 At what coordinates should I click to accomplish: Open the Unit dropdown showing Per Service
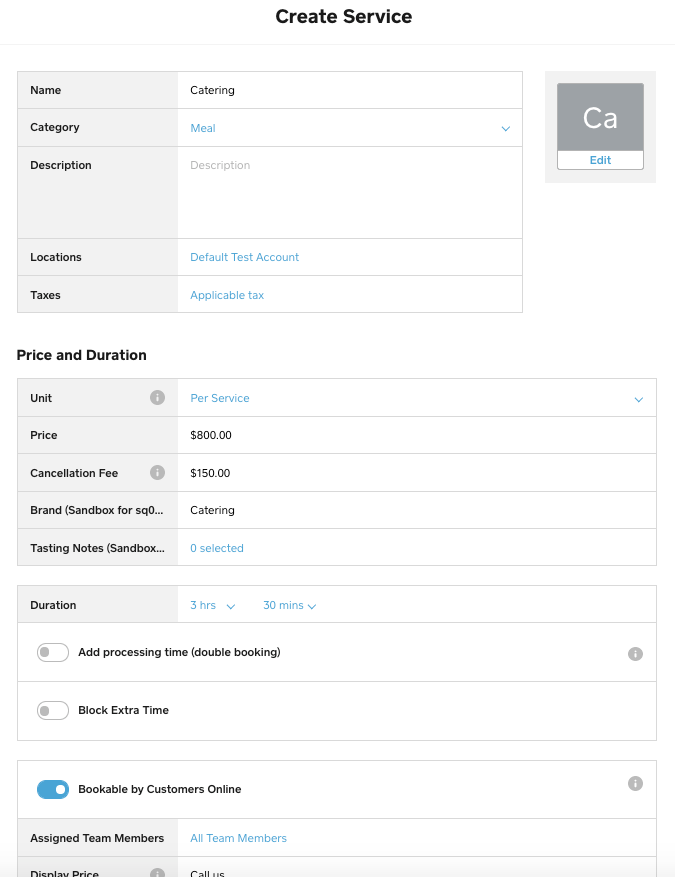pyautogui.click(x=417, y=398)
